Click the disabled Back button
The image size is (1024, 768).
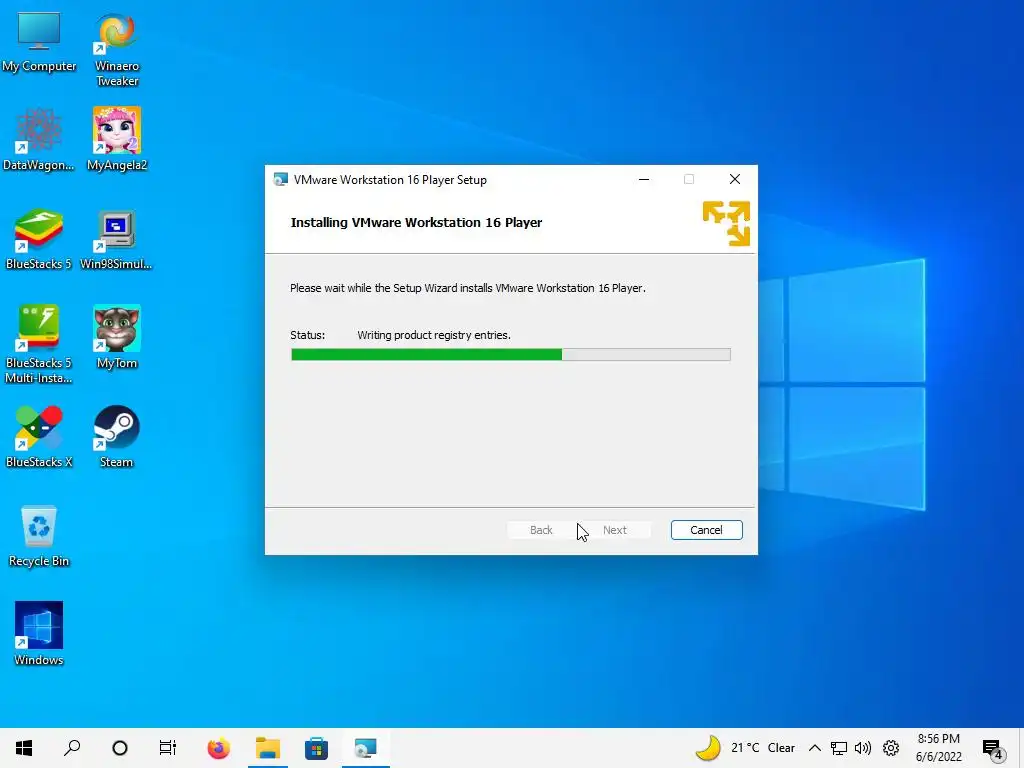[x=541, y=530]
